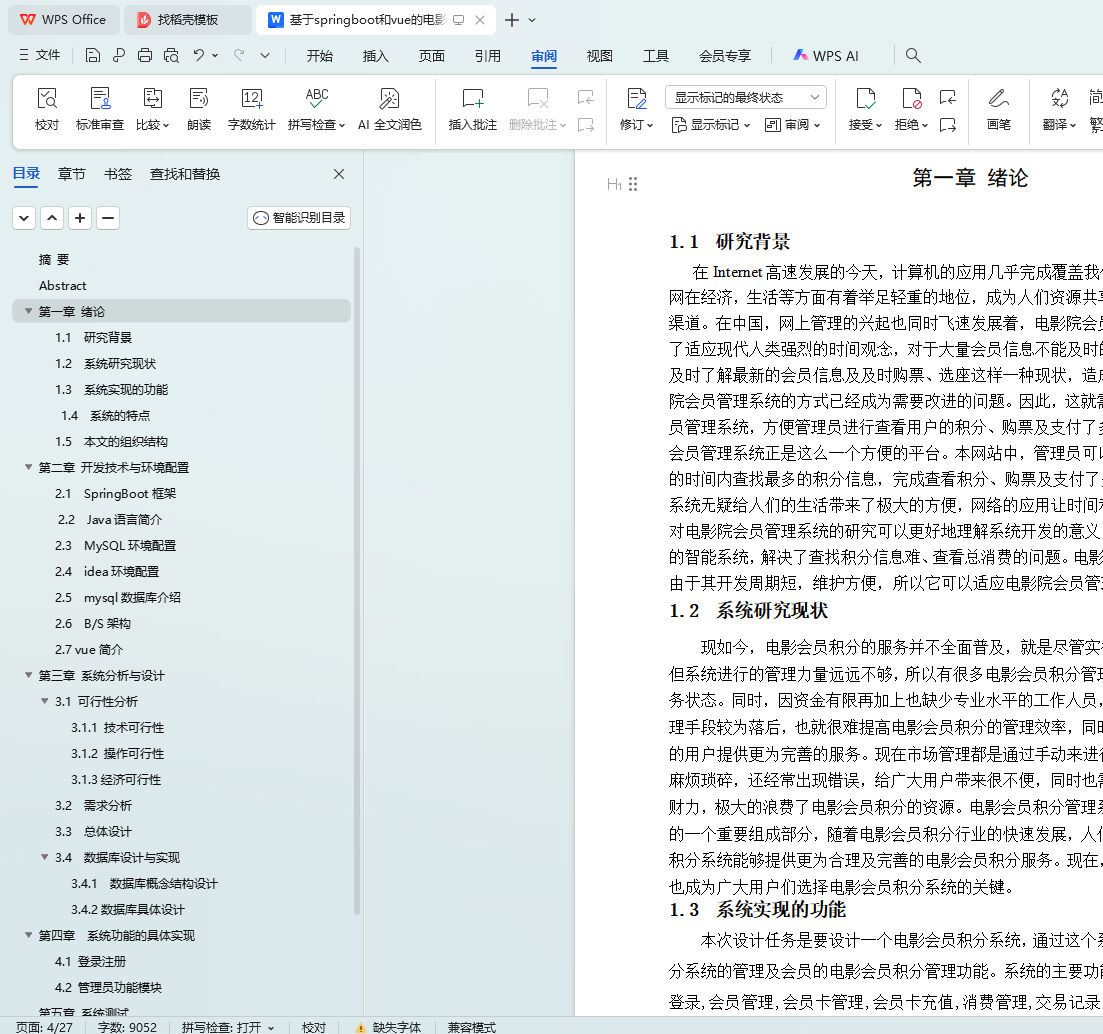Run AI 全文润色 polishing
1103x1034 pixels.
tap(389, 108)
